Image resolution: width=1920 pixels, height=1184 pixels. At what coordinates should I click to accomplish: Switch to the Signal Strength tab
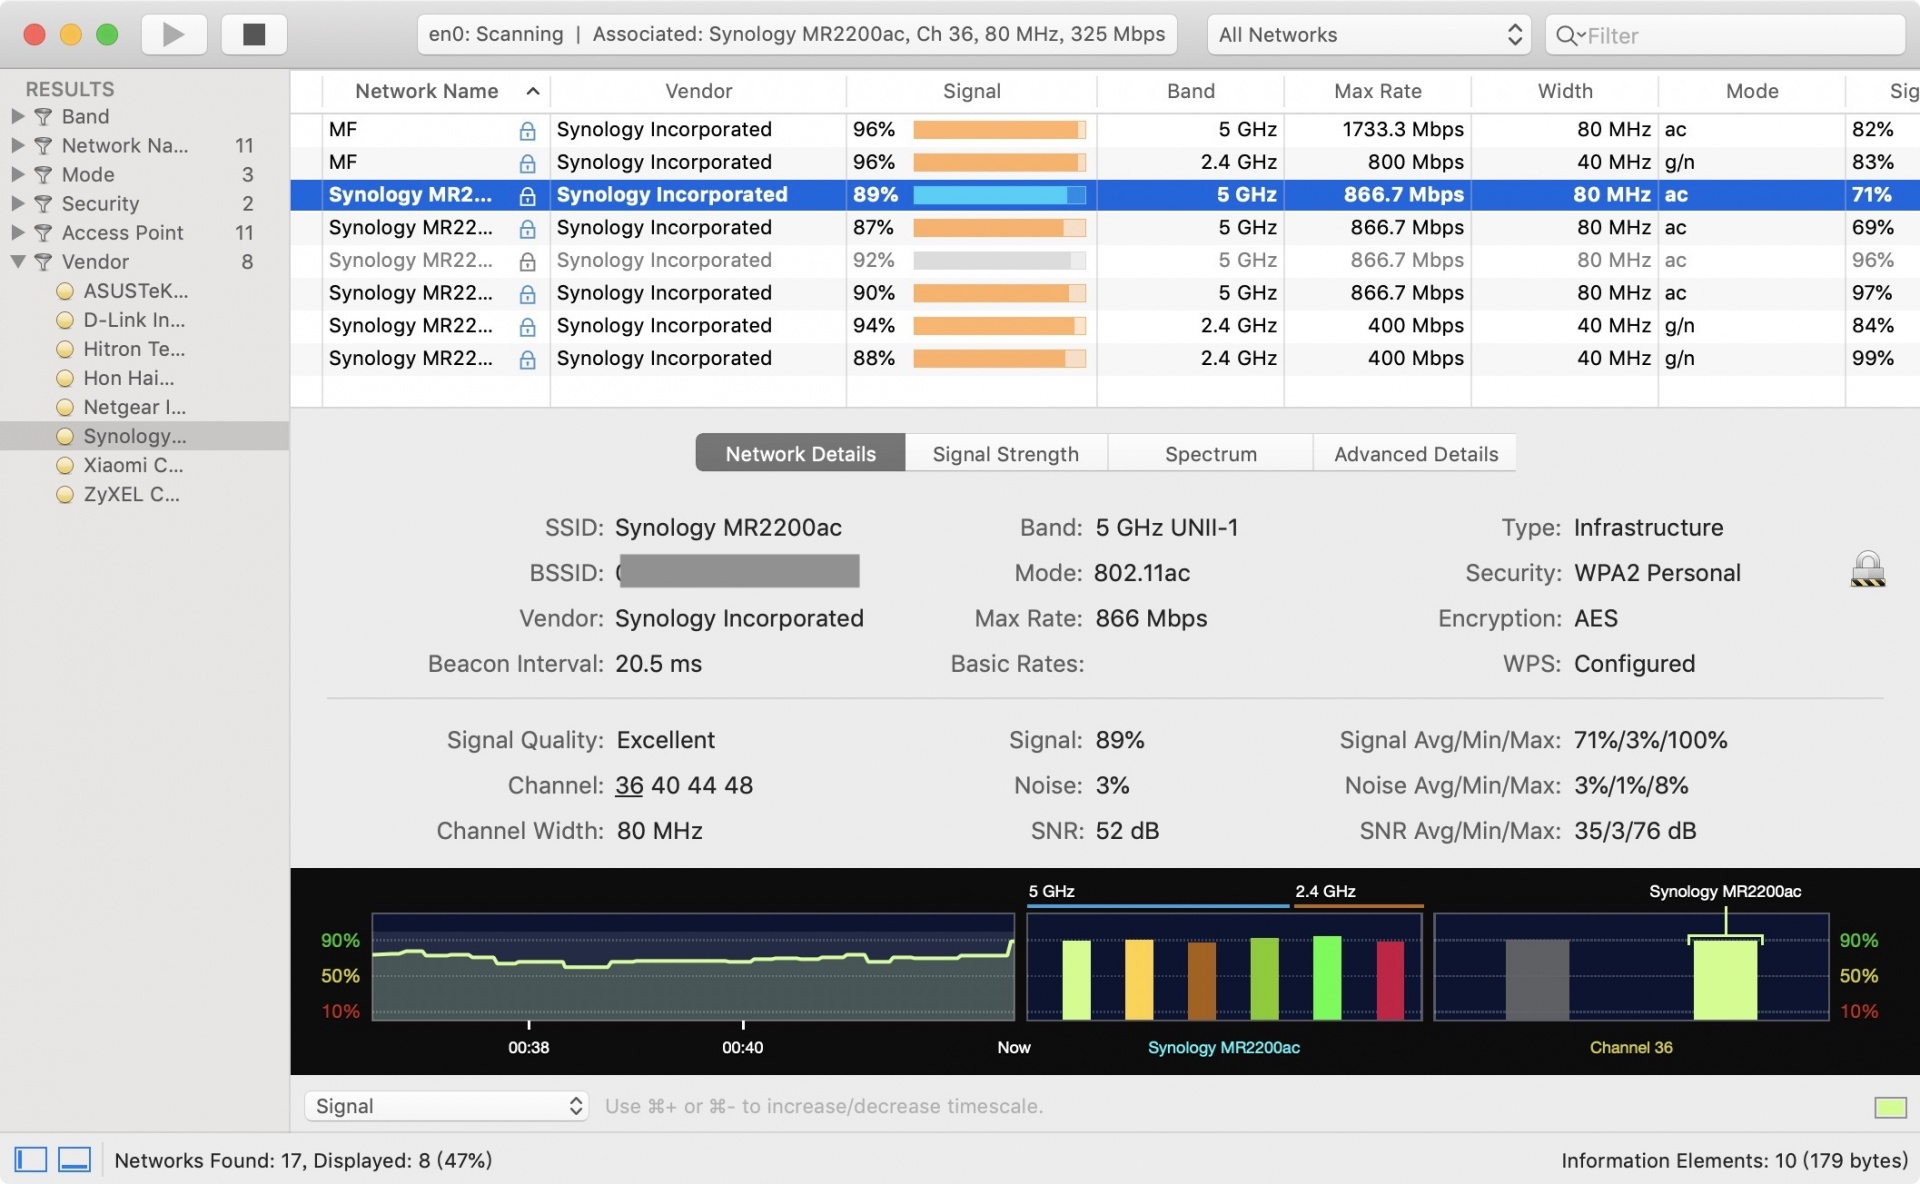1005,454
